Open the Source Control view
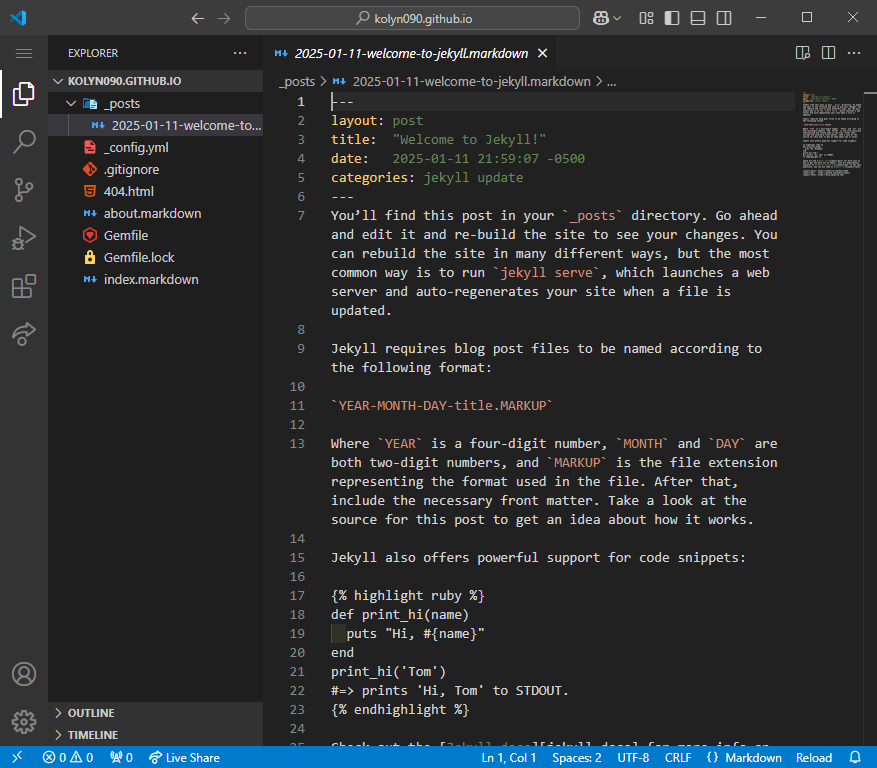This screenshot has height=768, width=877. 23,190
